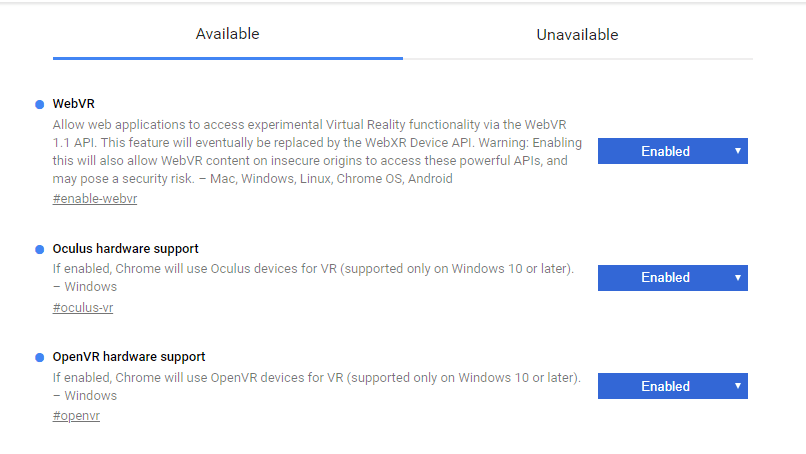Screen dimensions: 806x454
Task: Switch to the Available tab
Action: pyautogui.click(x=227, y=34)
